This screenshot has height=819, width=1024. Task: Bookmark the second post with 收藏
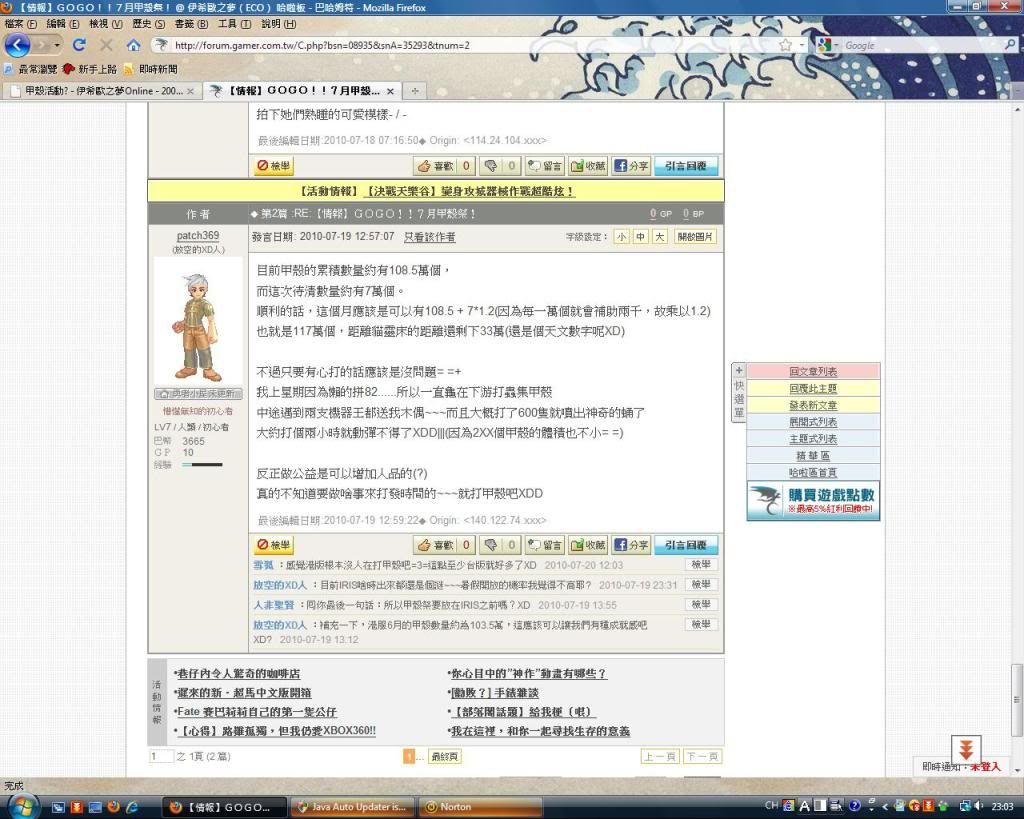point(588,545)
